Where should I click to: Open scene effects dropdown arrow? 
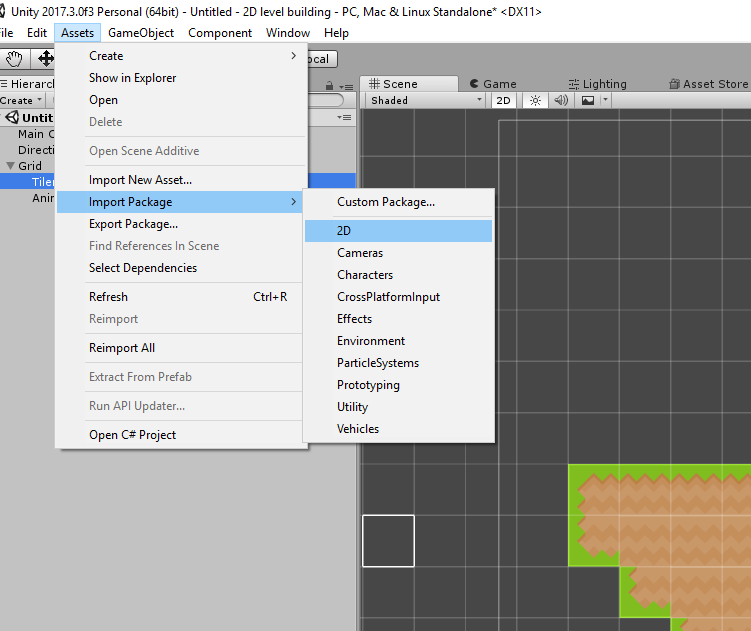tap(605, 100)
